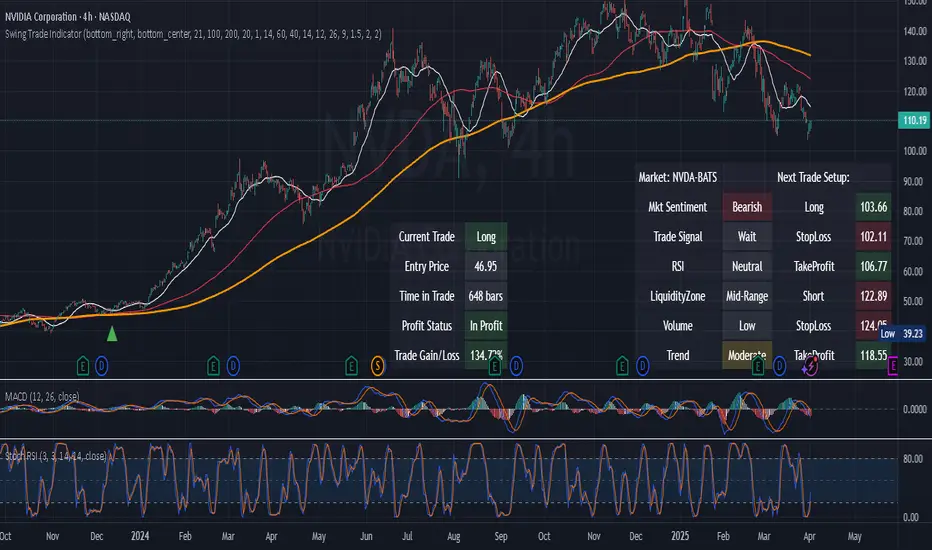Click the earnings marker in late February 2025
Image resolution: width=932 pixels, height=550 pixels.
(758, 366)
